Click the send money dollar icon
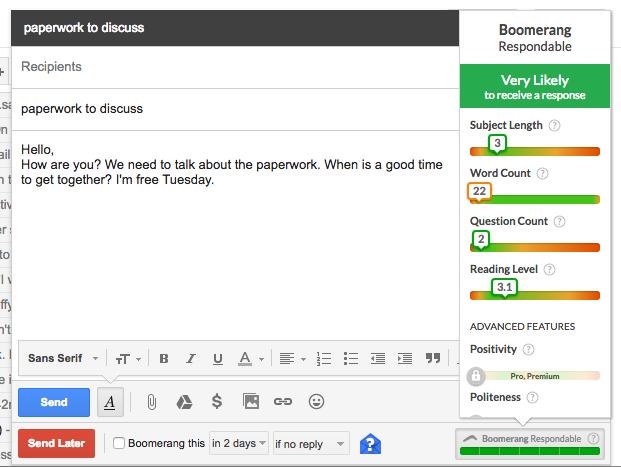Image resolution: width=621 pixels, height=467 pixels. tap(217, 401)
